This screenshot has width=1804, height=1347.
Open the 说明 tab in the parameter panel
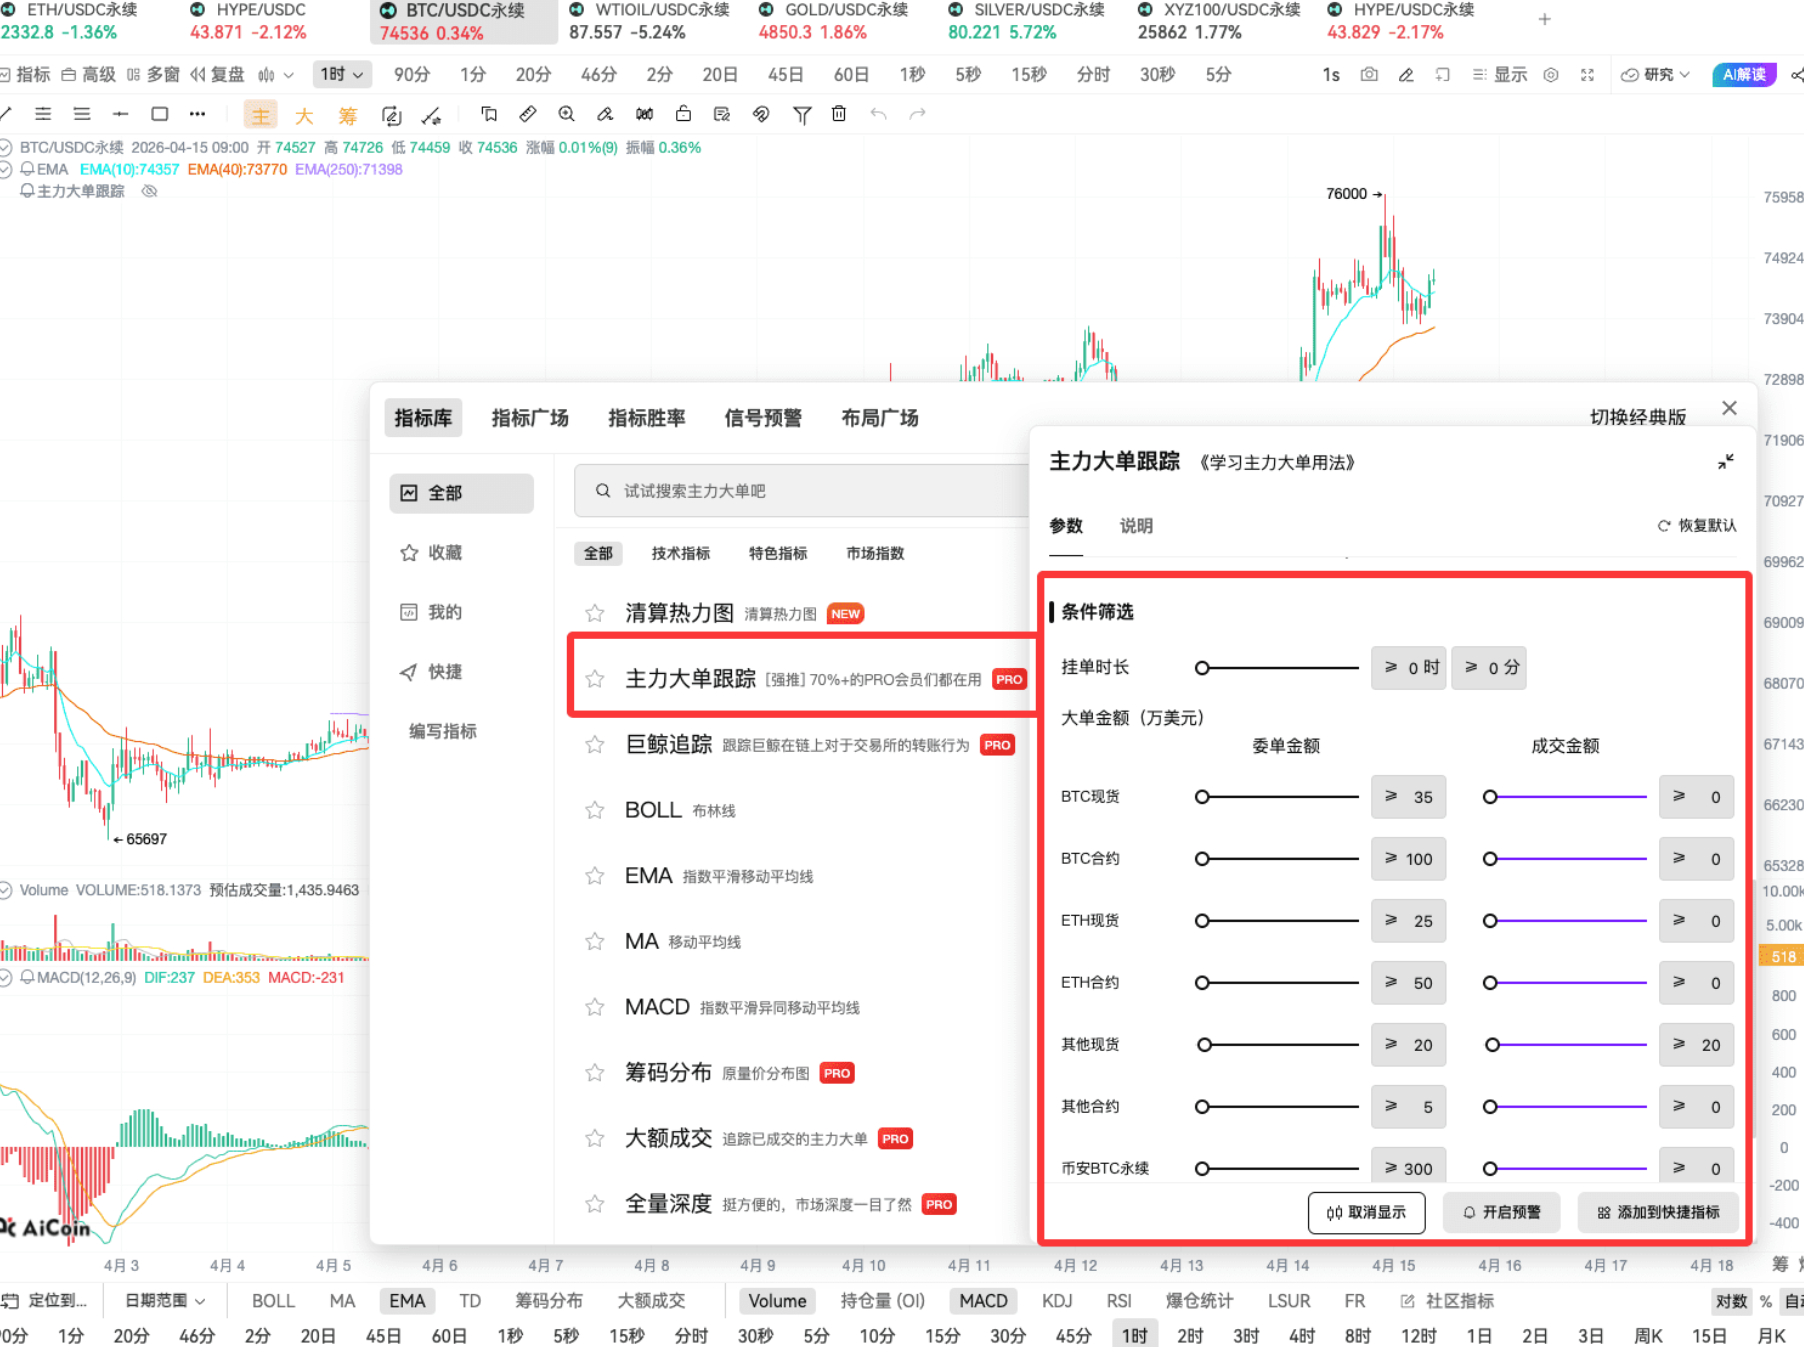[1135, 526]
